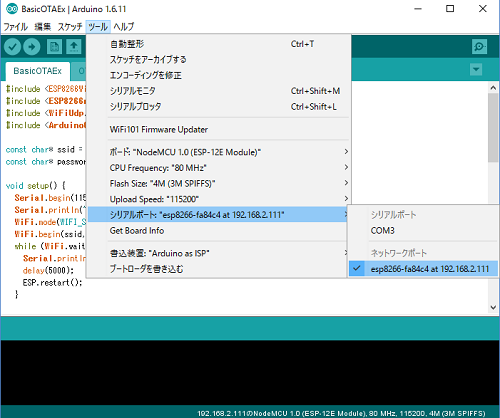Screen dimensions: 500x418
Task: Open the ヘルプ menu
Action: click(x=124, y=27)
